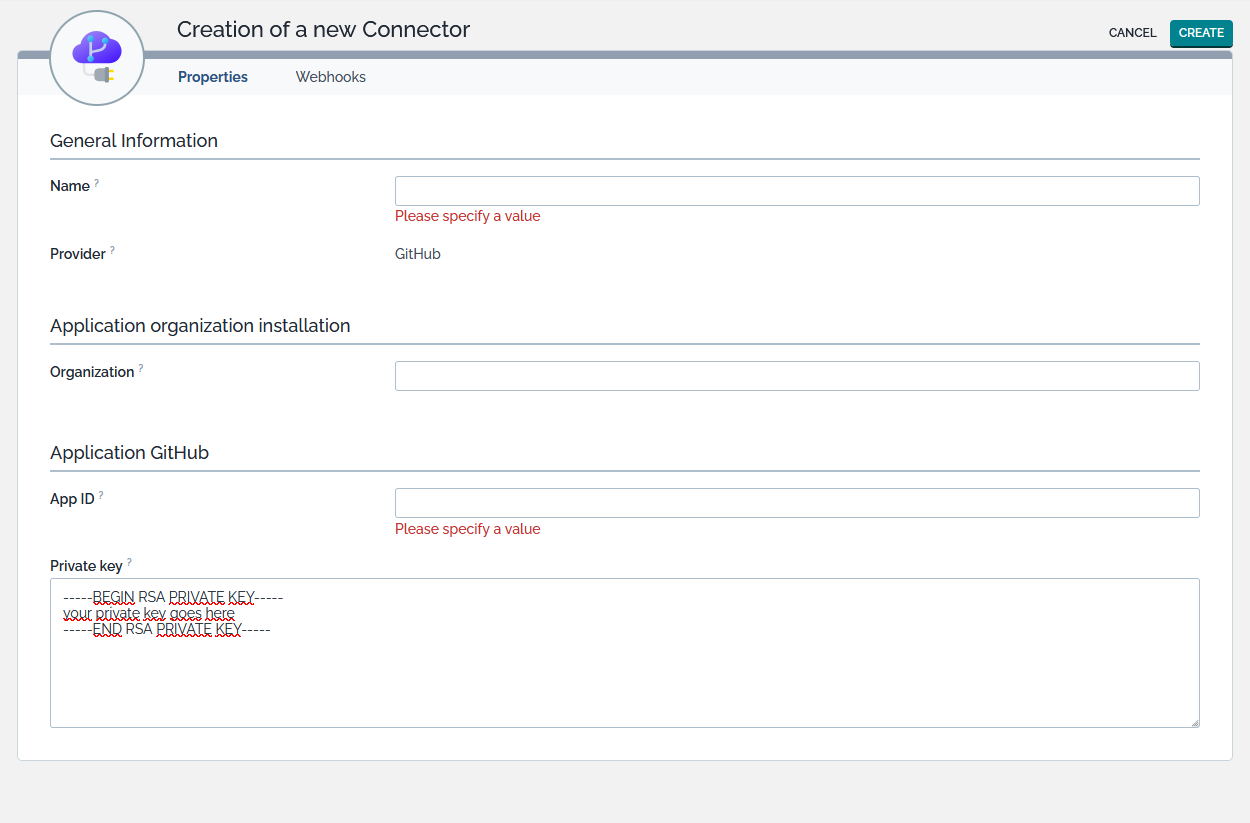The width and height of the screenshot is (1250, 823).
Task: Switch to the Properties tab
Action: [x=213, y=77]
